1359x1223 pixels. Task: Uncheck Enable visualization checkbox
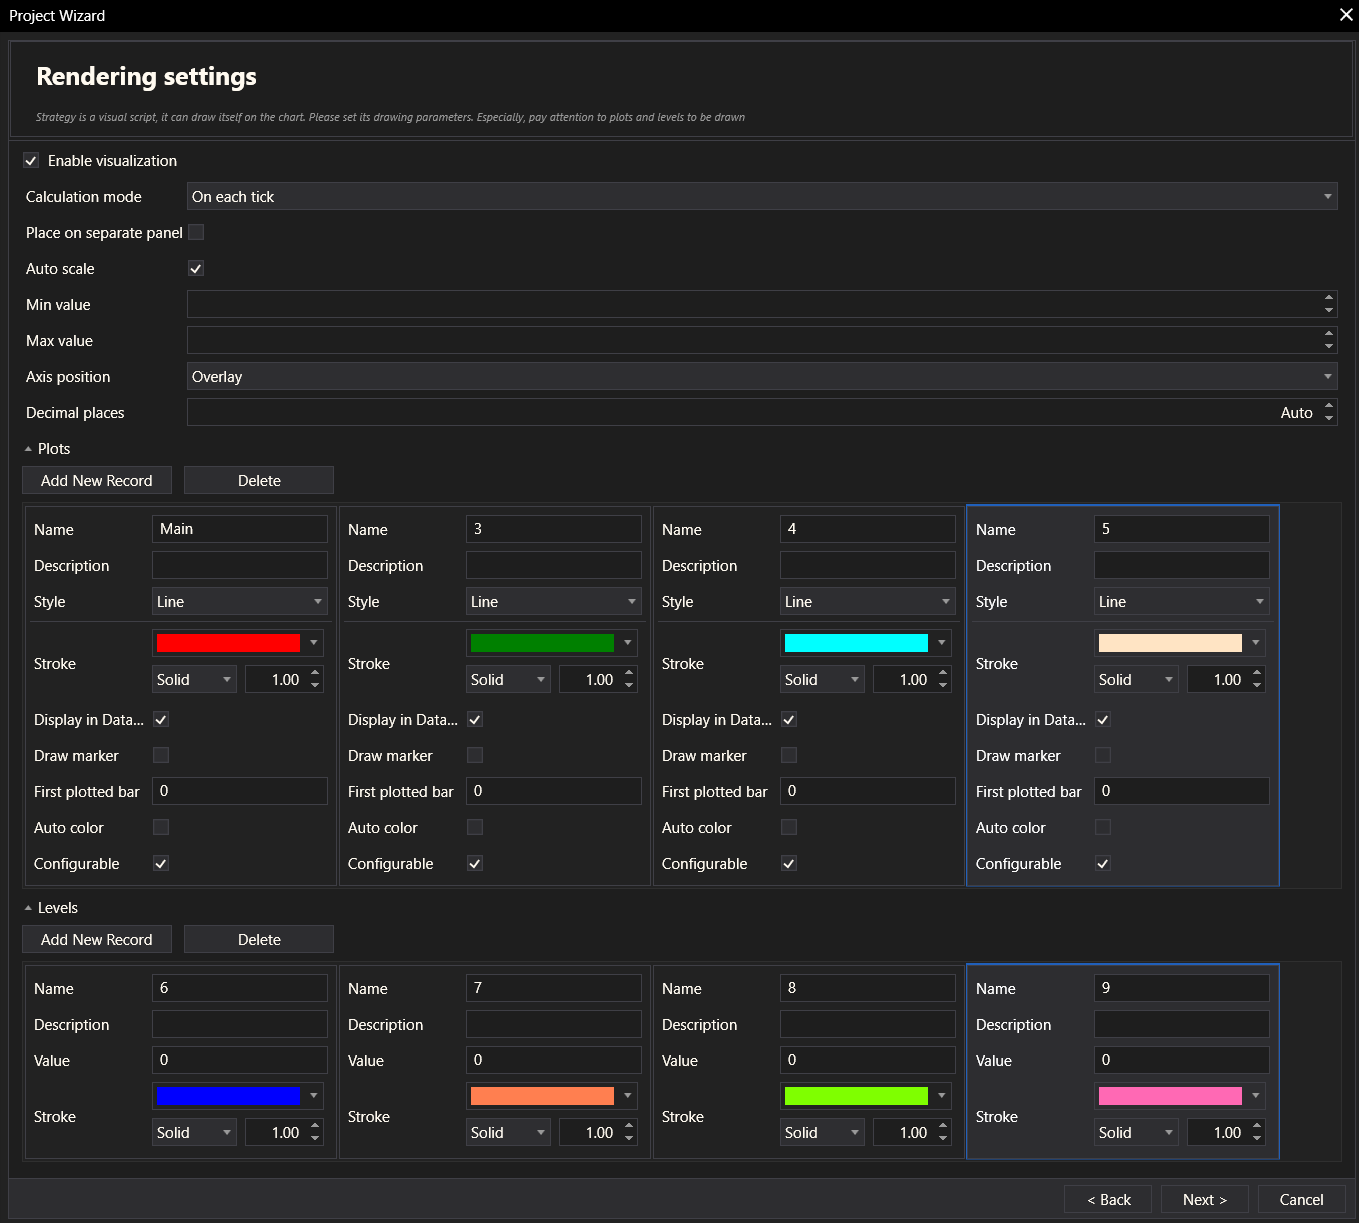click(x=31, y=161)
